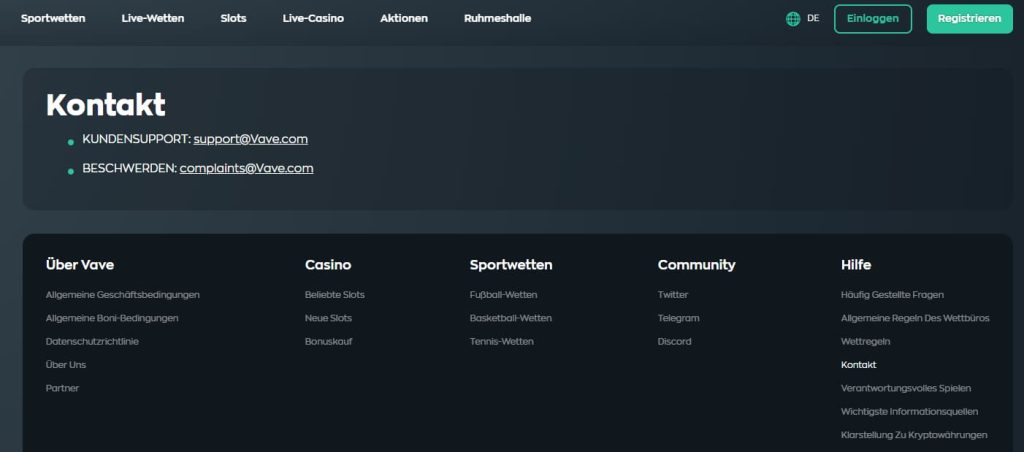
Task: Open the Live-Casino section
Action: point(313,19)
